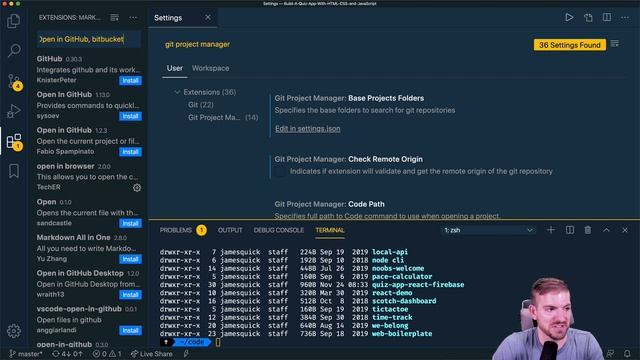This screenshot has width=640, height=360.
Task: Install Open in GitHub by Fabio Spampinato
Action: coord(130,152)
